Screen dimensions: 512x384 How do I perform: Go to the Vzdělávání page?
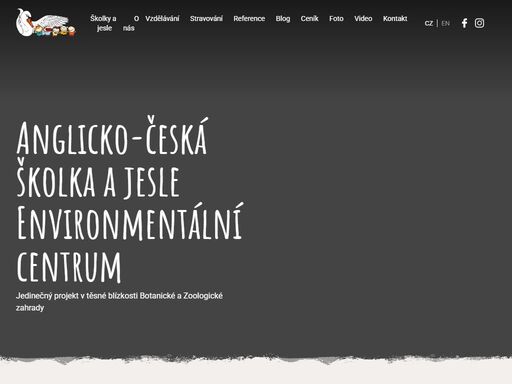[x=162, y=19]
